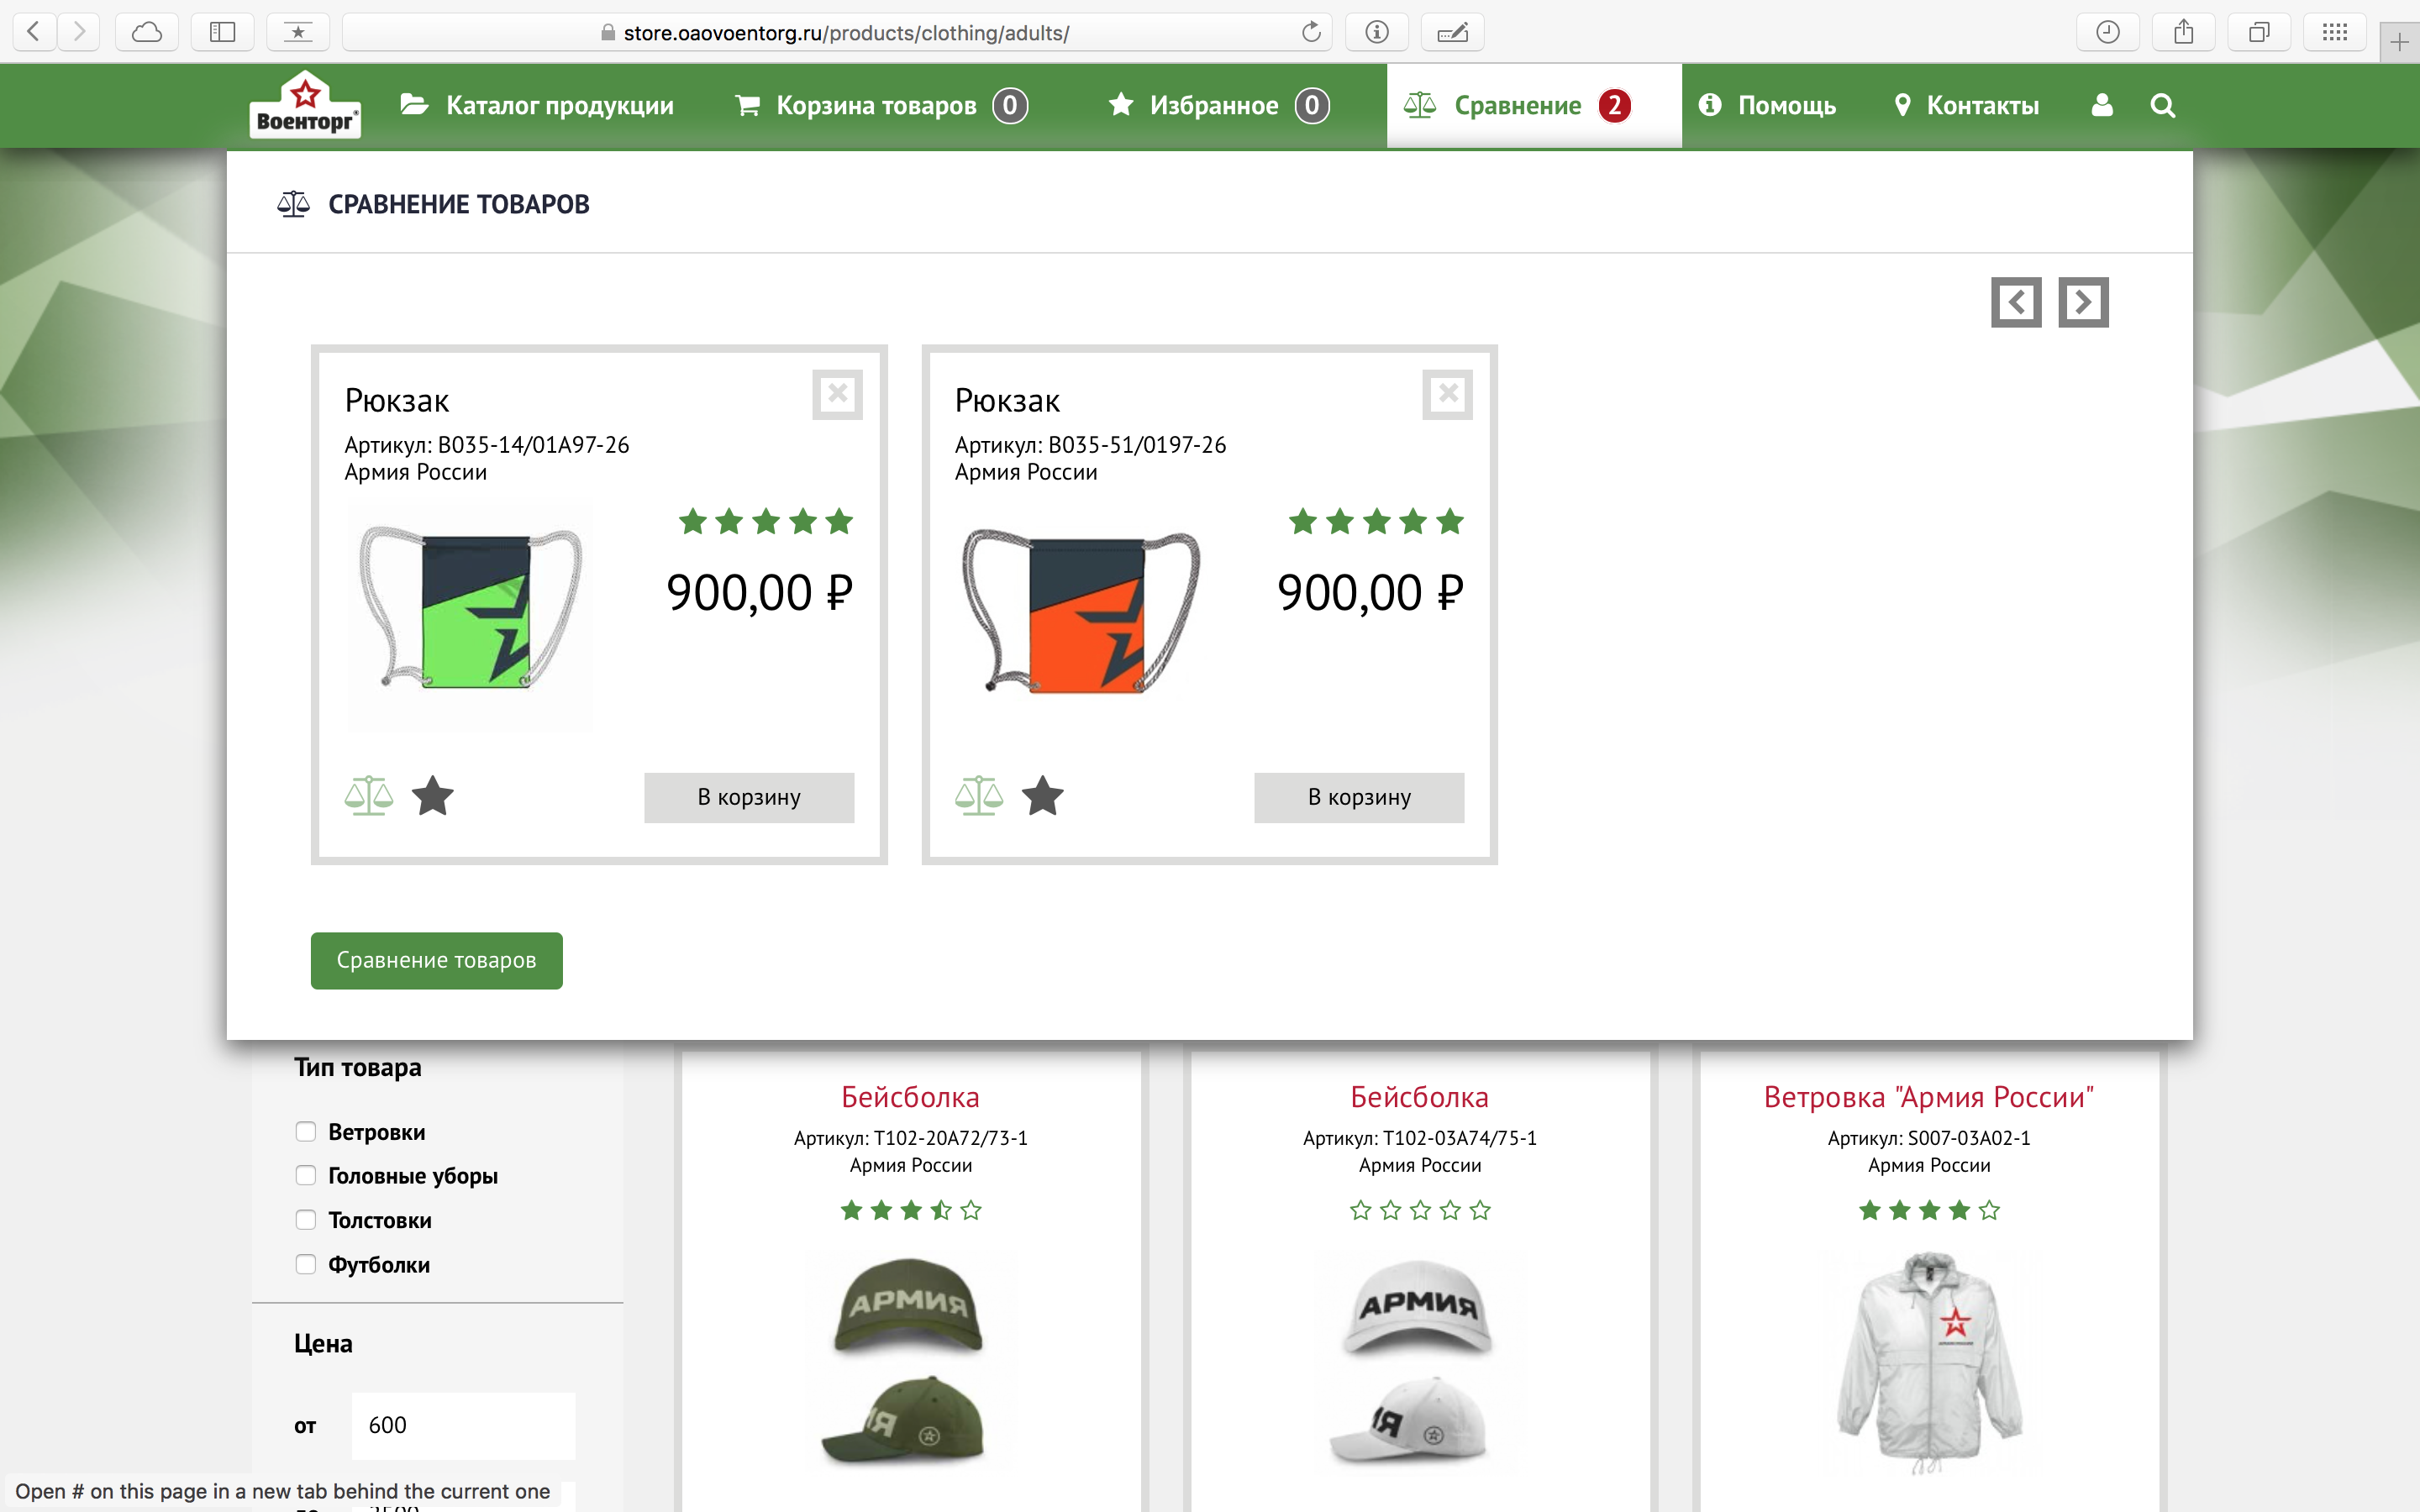Enable Толстовки checkbox
Viewport: 2420px width, 1512px height.
point(306,1220)
